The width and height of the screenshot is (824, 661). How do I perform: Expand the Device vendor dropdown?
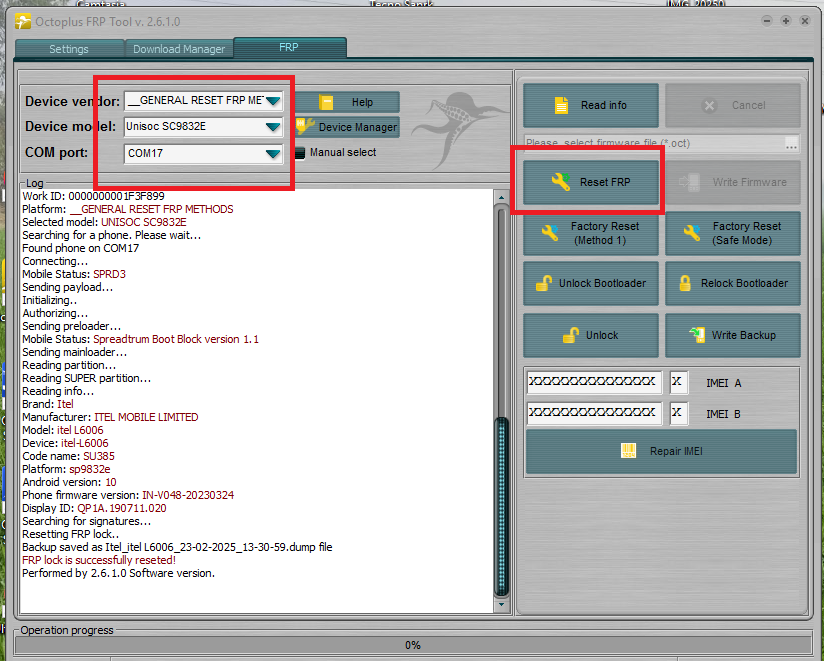pyautogui.click(x=273, y=101)
